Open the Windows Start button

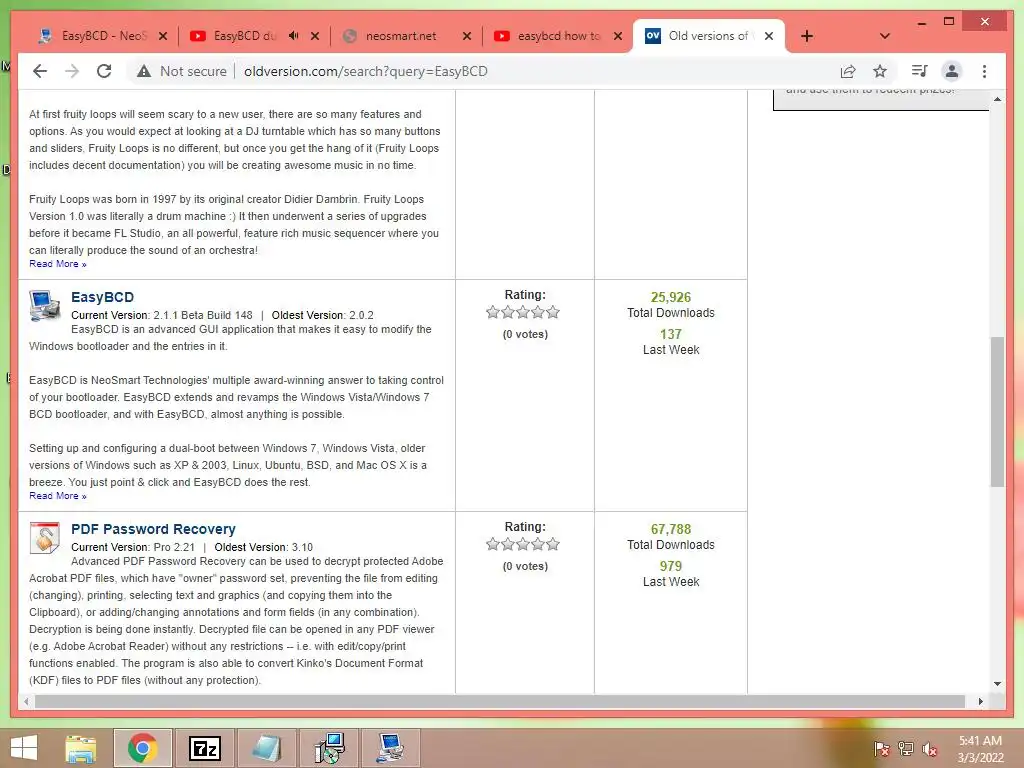tap(24, 748)
